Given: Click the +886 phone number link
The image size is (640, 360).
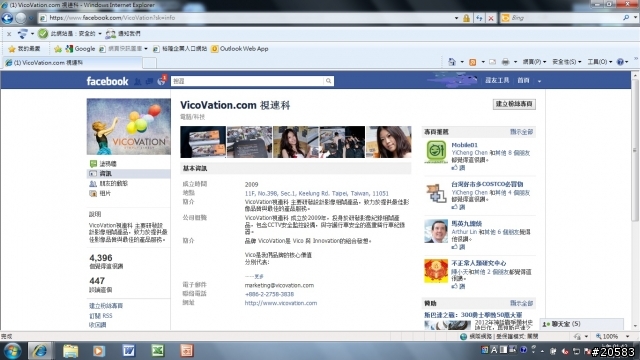Looking at the screenshot, I should tap(269, 294).
